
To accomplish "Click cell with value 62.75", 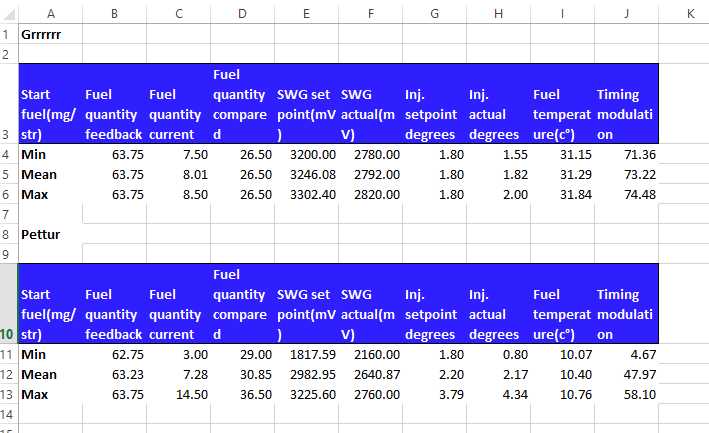I will (x=114, y=354).
